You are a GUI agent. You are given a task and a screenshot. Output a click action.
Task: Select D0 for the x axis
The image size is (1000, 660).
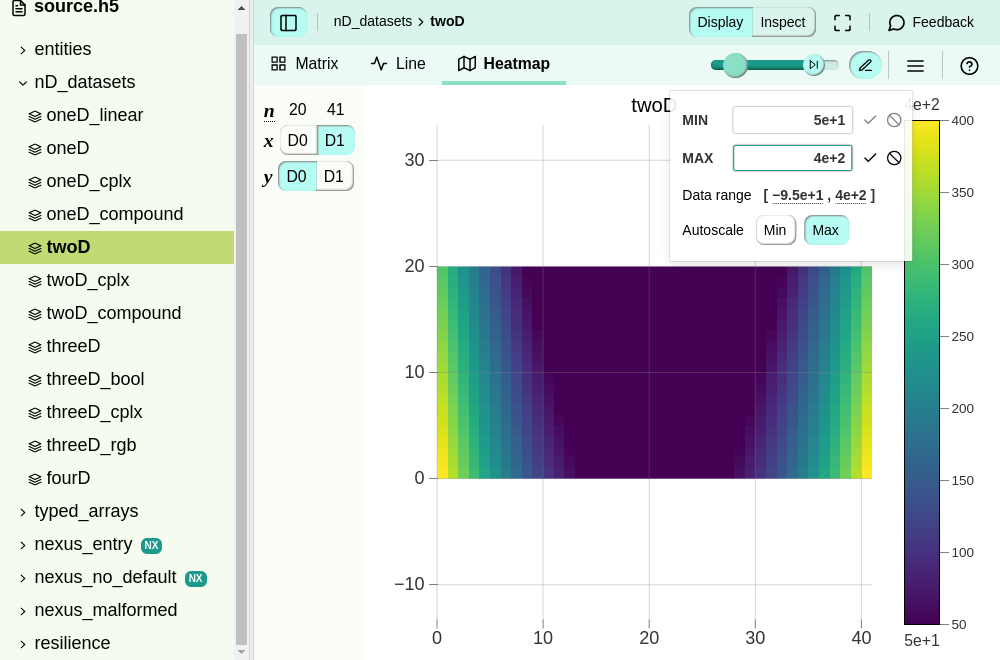(298, 140)
